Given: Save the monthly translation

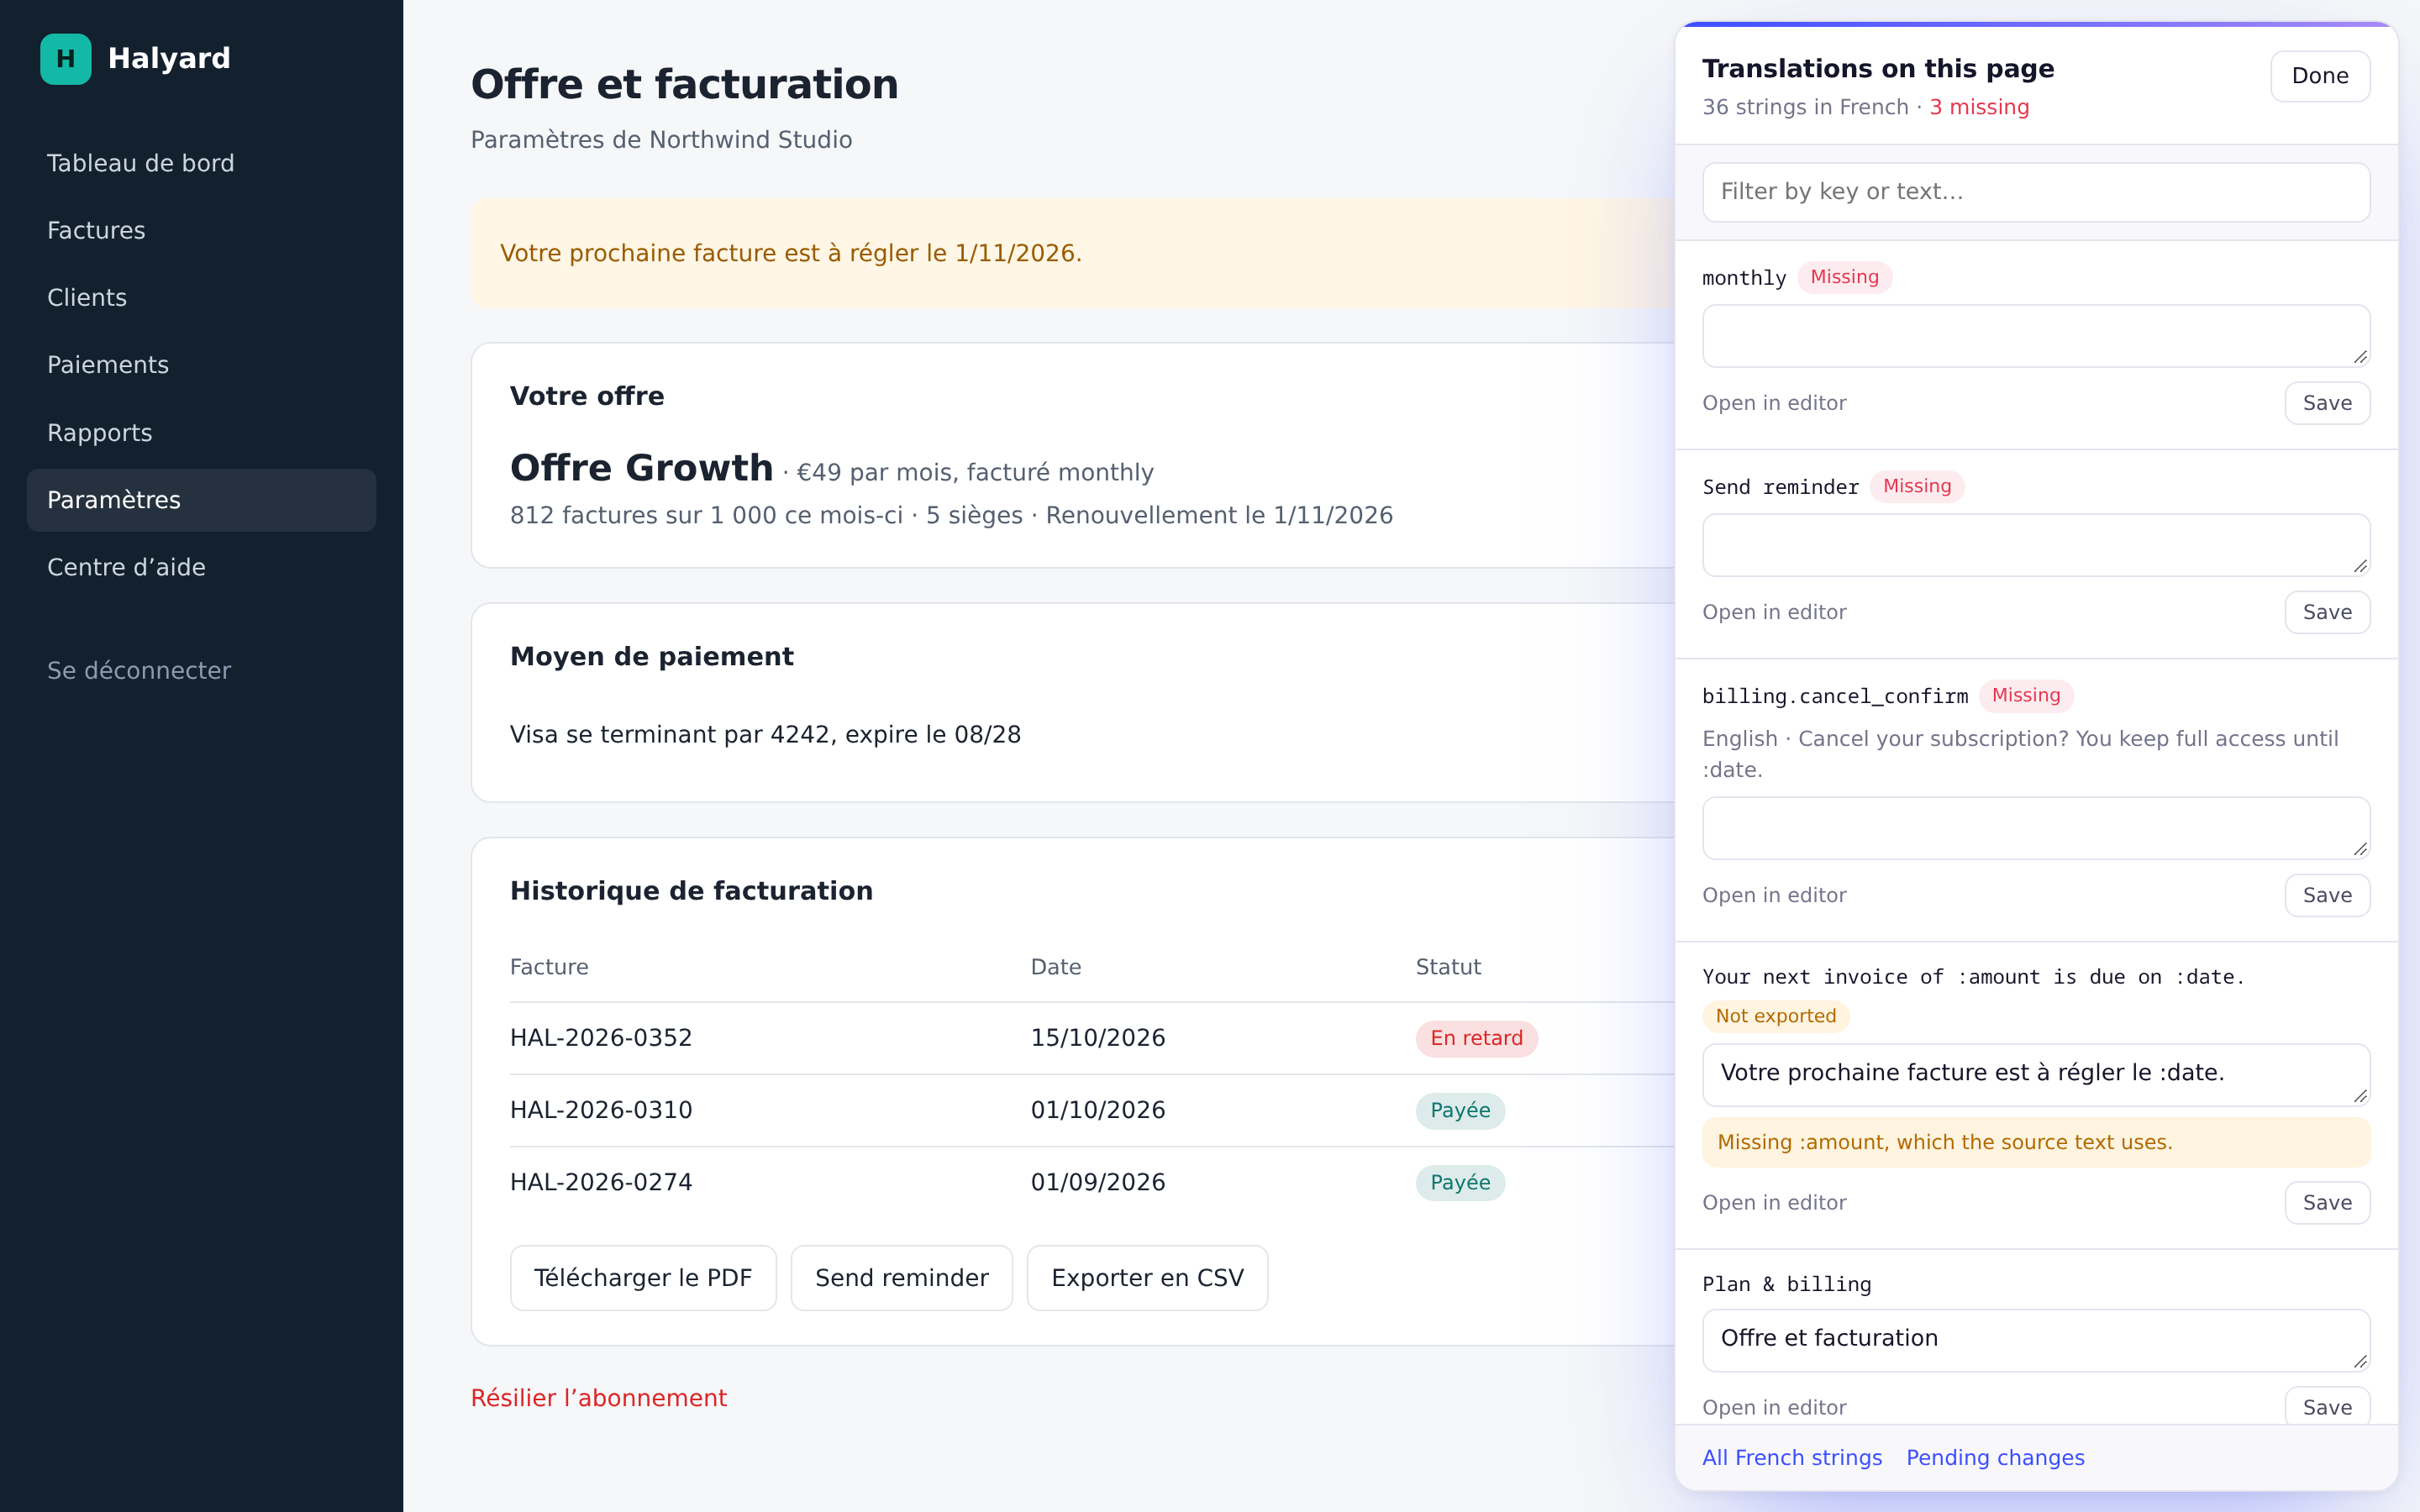Looking at the screenshot, I should click(x=2327, y=403).
